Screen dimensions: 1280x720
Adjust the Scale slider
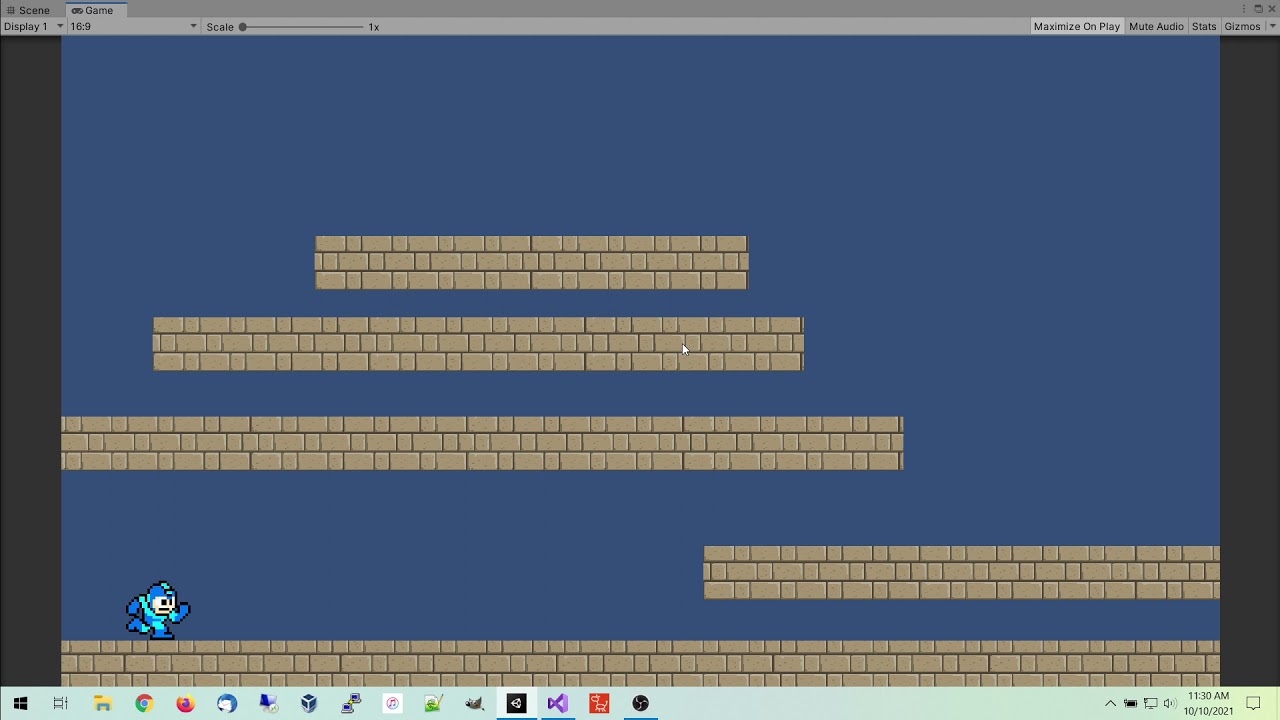[x=302, y=27]
